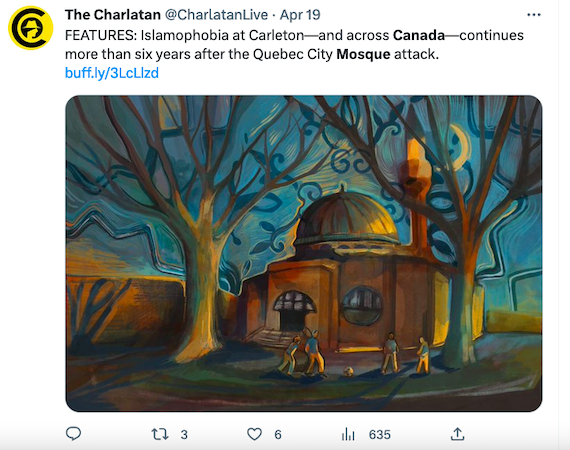Open The Charlatan's yellow profile avatar
Image resolution: width=570 pixels, height=450 pixels.
click(x=31, y=28)
